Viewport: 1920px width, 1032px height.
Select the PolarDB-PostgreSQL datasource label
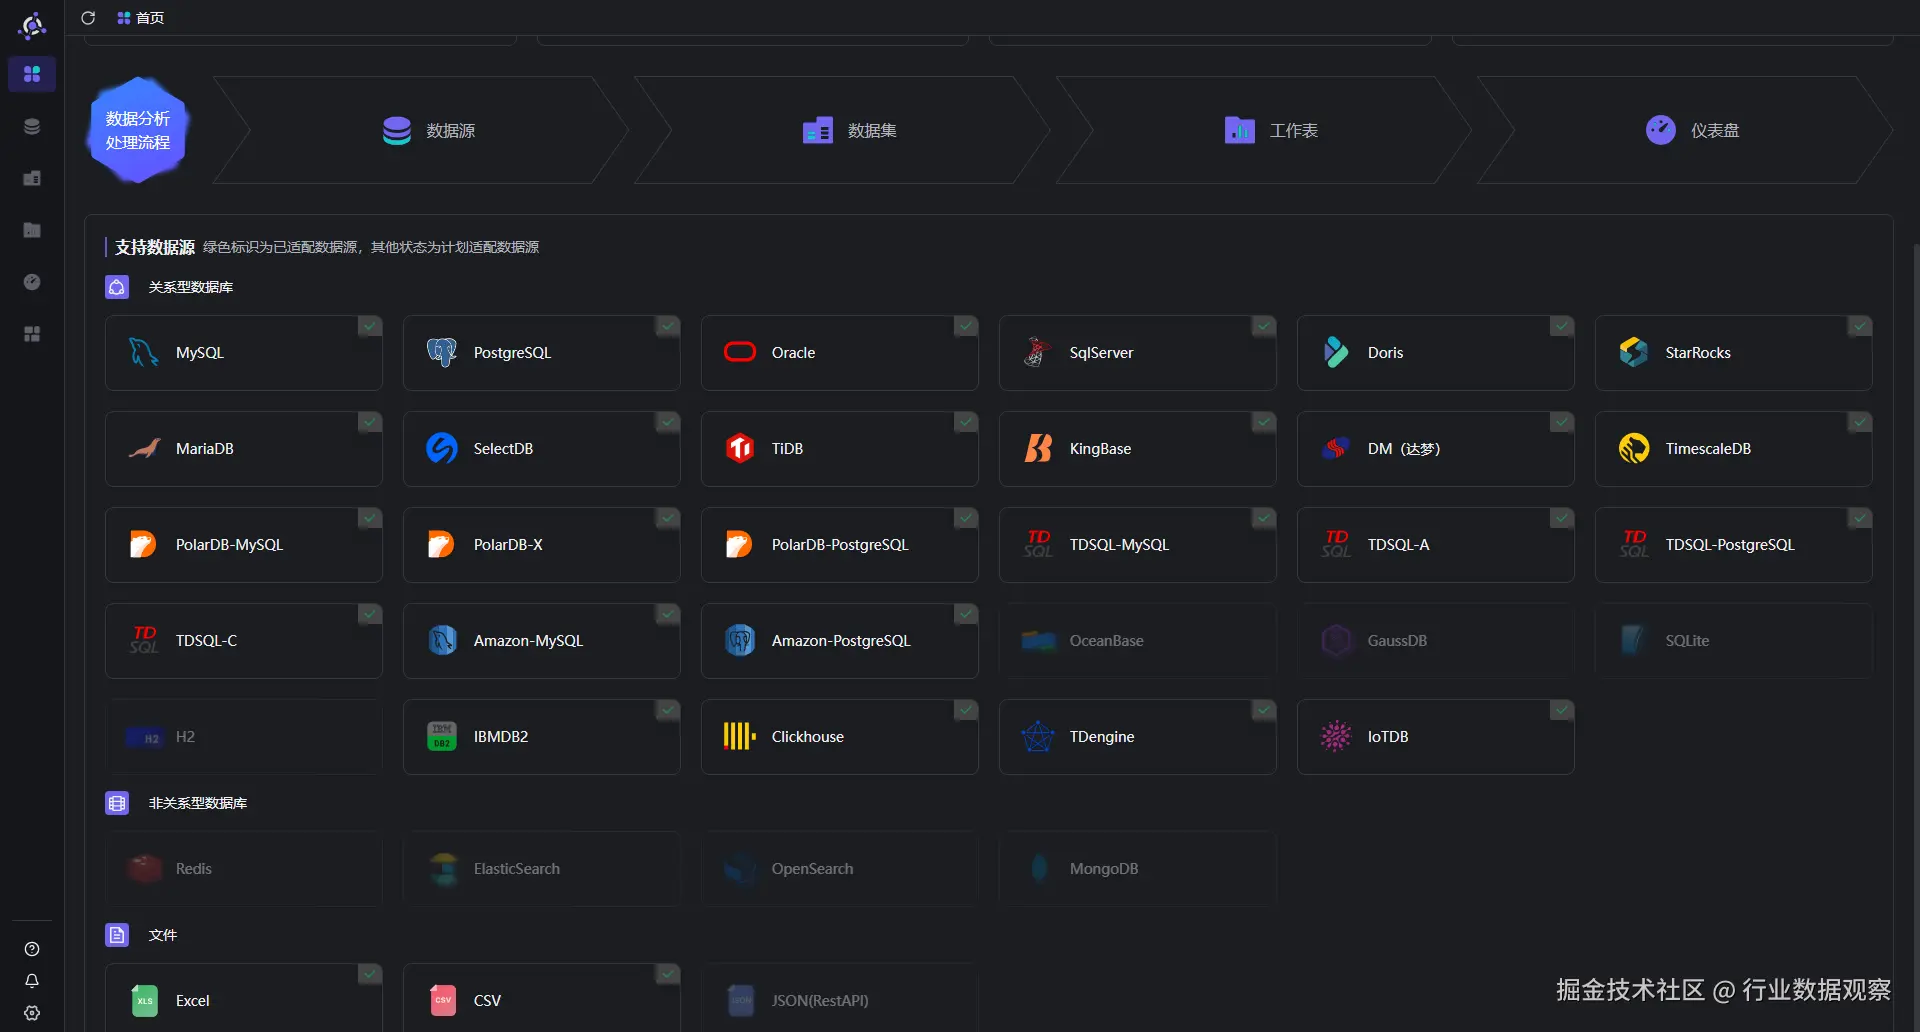coord(840,545)
